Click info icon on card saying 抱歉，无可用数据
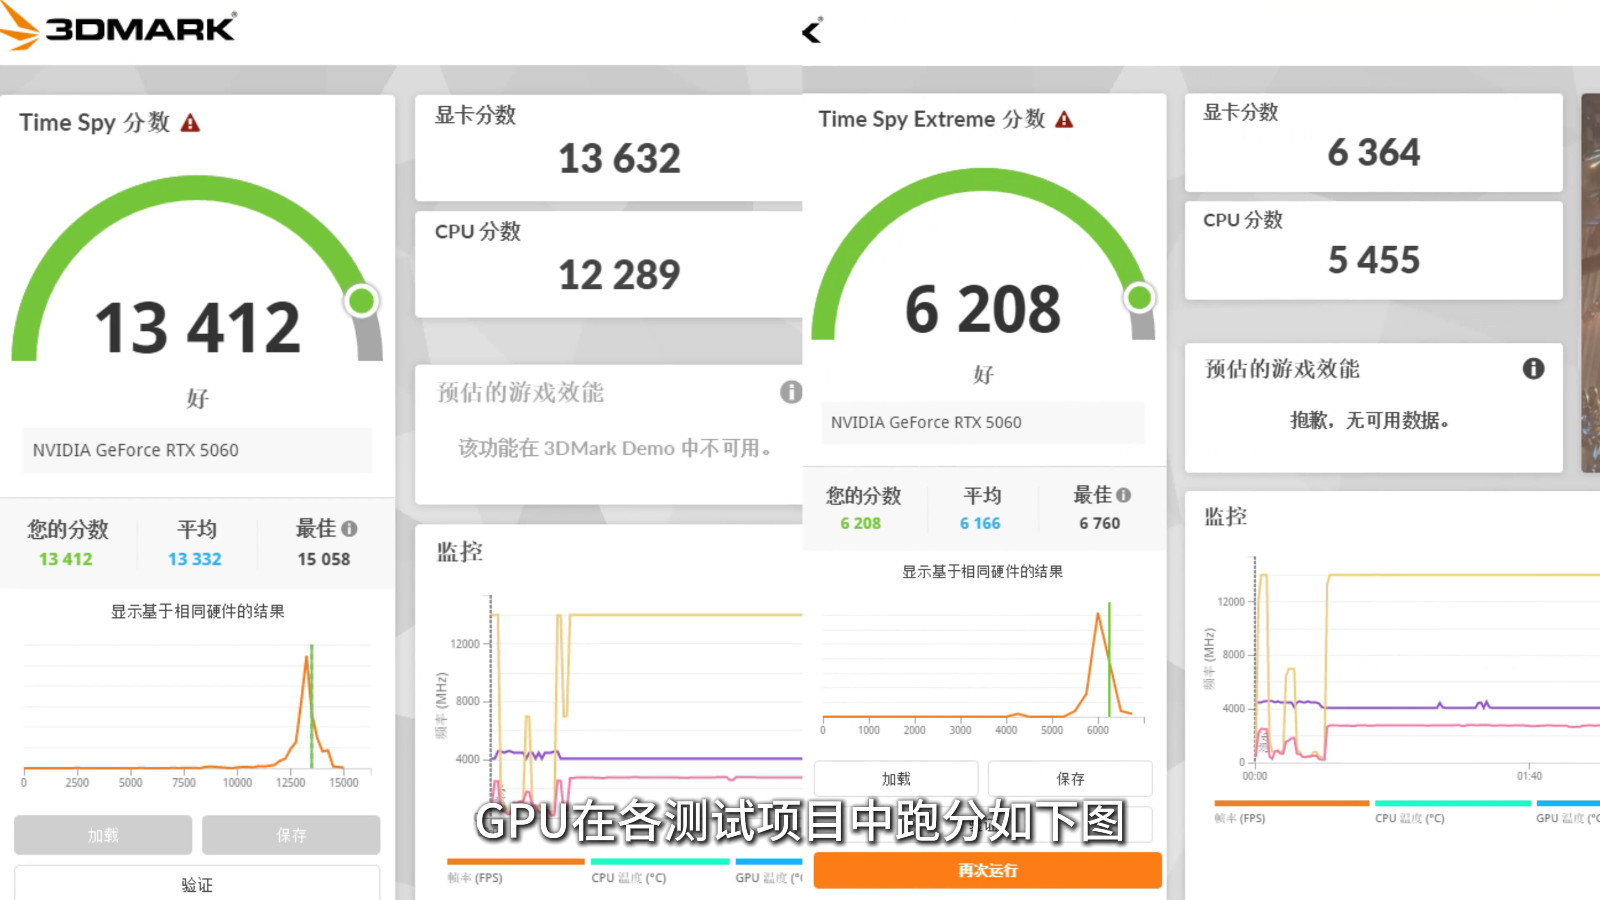This screenshot has width=1600, height=900. click(x=1533, y=369)
